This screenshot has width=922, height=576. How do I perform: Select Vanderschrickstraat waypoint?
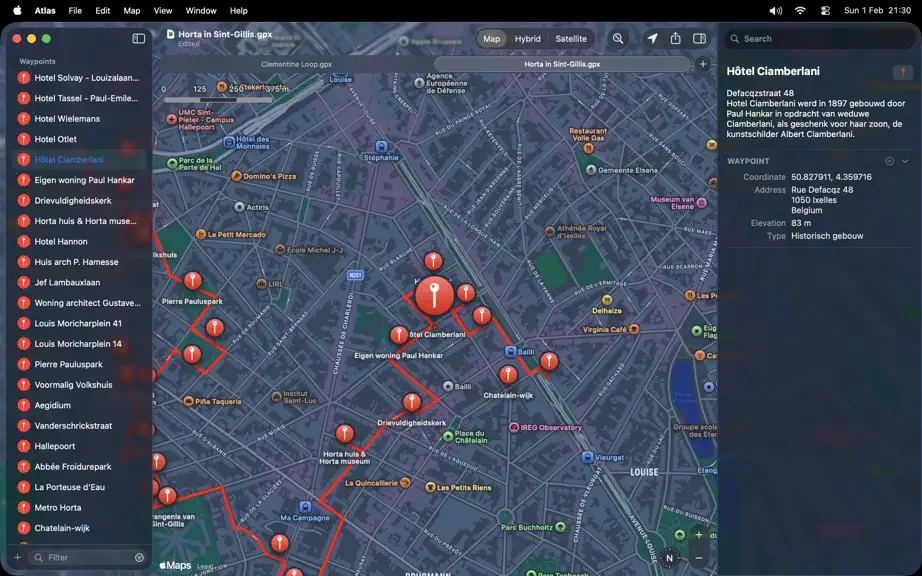(79, 426)
